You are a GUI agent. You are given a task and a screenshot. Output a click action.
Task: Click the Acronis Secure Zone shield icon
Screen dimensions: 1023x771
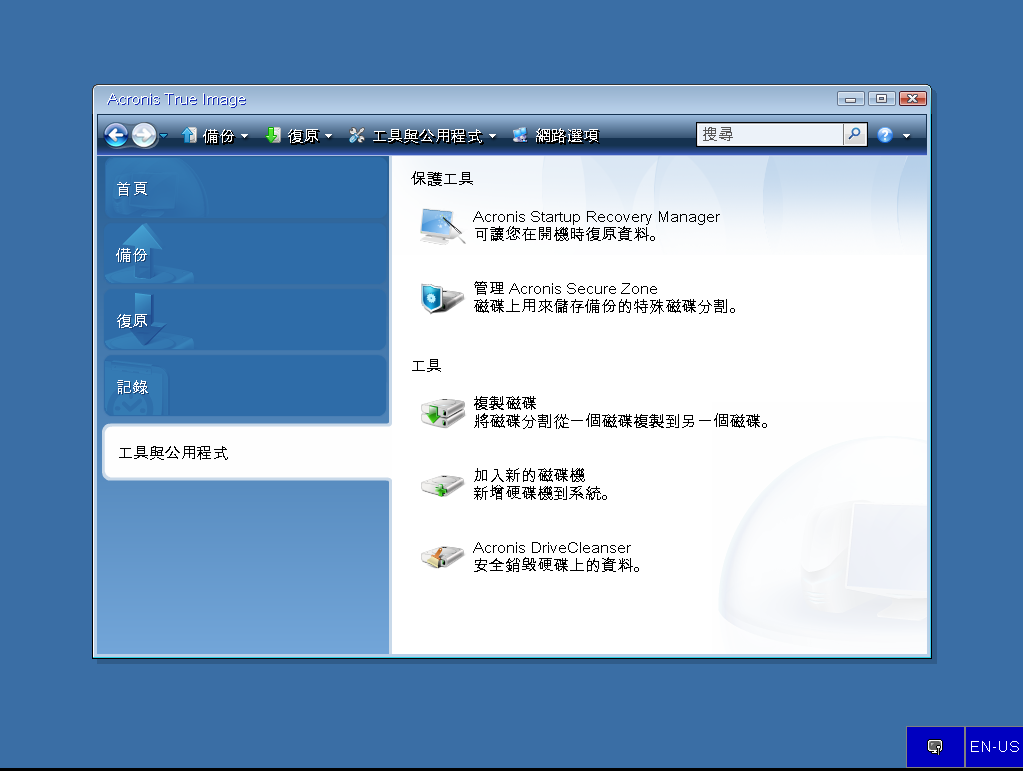pos(442,298)
